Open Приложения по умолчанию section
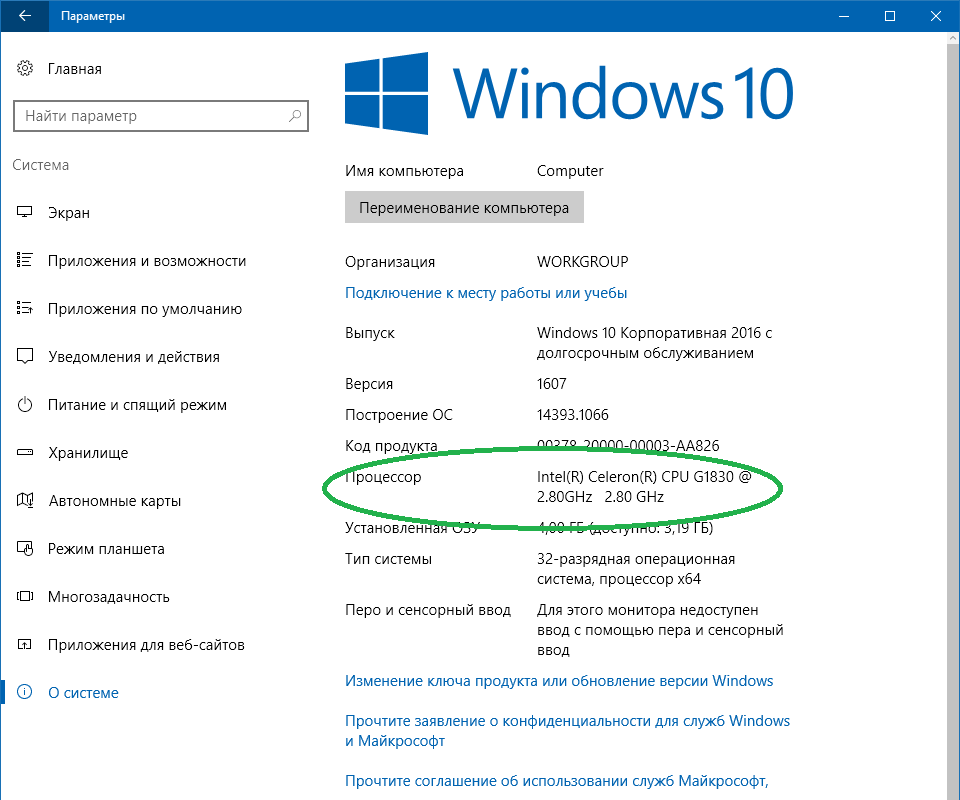Screen dimensions: 960x800 point(145,309)
